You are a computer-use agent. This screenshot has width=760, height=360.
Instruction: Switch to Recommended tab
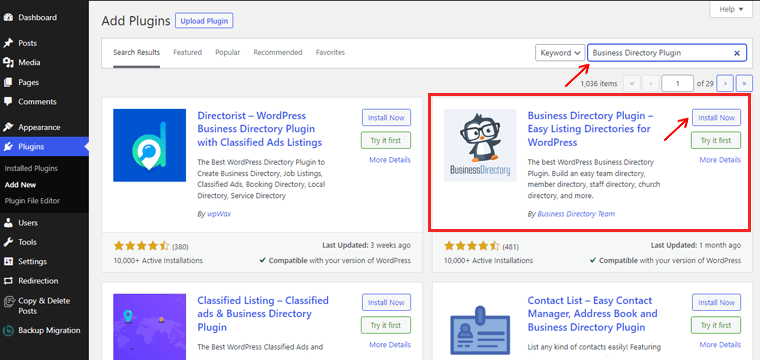point(278,52)
